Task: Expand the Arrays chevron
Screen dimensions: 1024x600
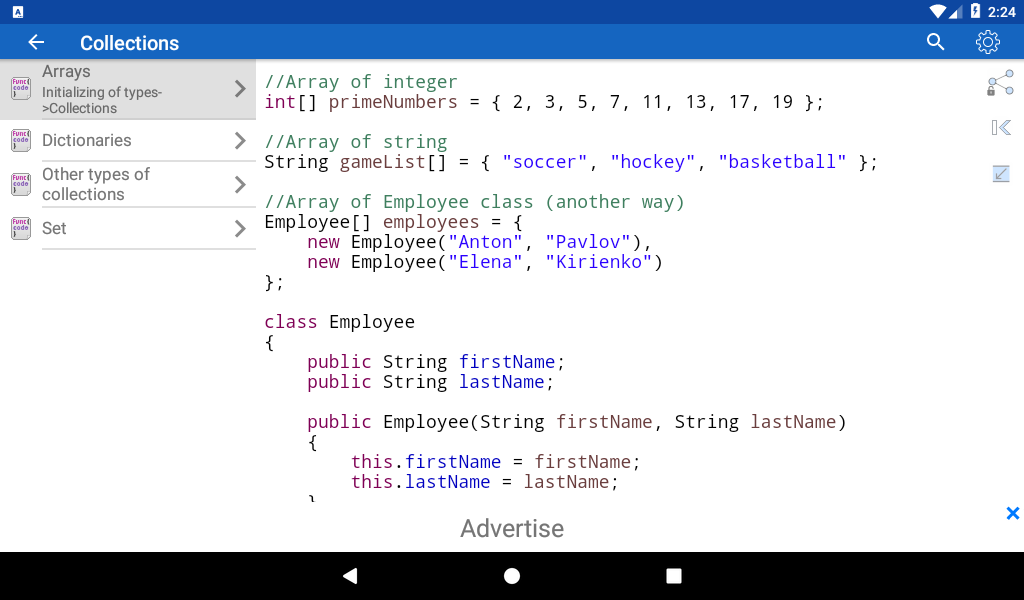Action: point(240,89)
